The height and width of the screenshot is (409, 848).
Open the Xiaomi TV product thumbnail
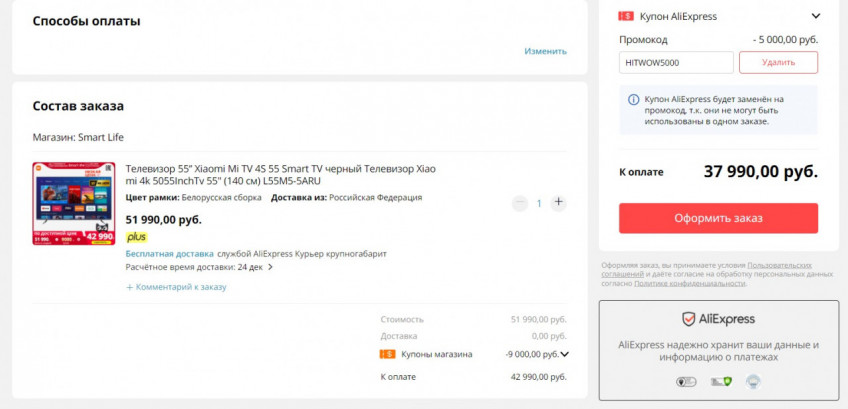(x=73, y=204)
